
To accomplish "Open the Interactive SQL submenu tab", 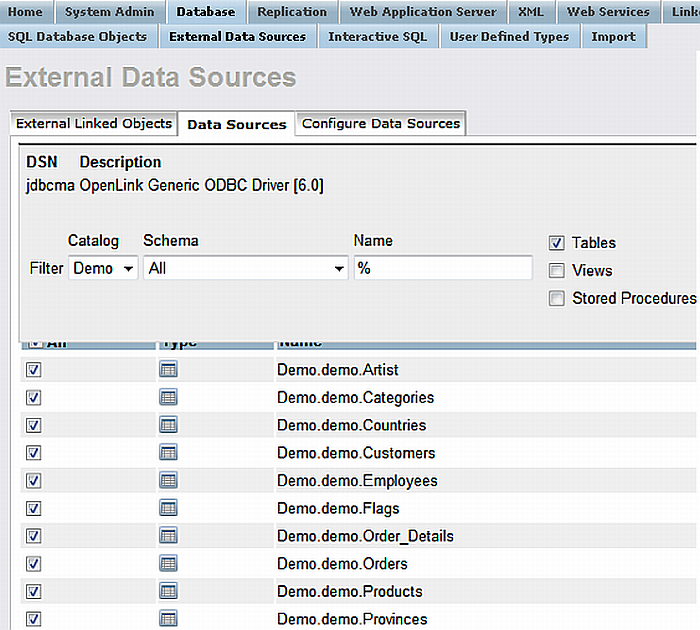I will pos(377,36).
